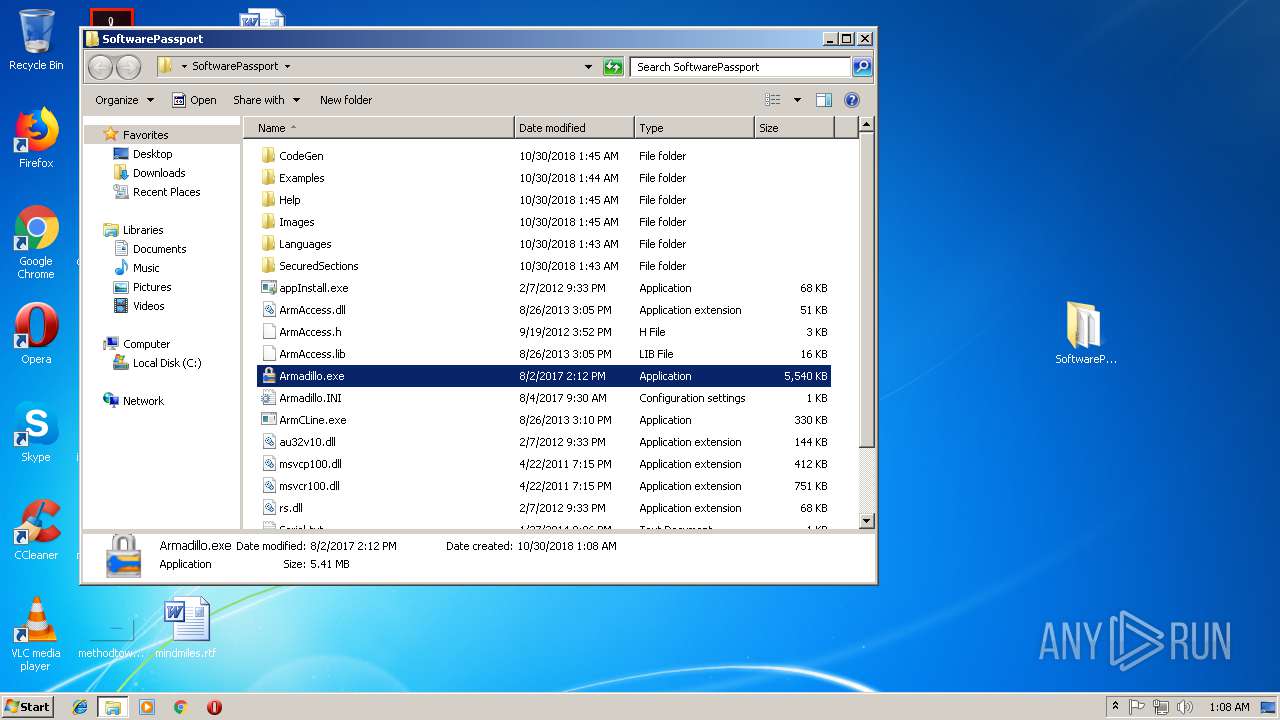Click the Open toolbar button

194,100
